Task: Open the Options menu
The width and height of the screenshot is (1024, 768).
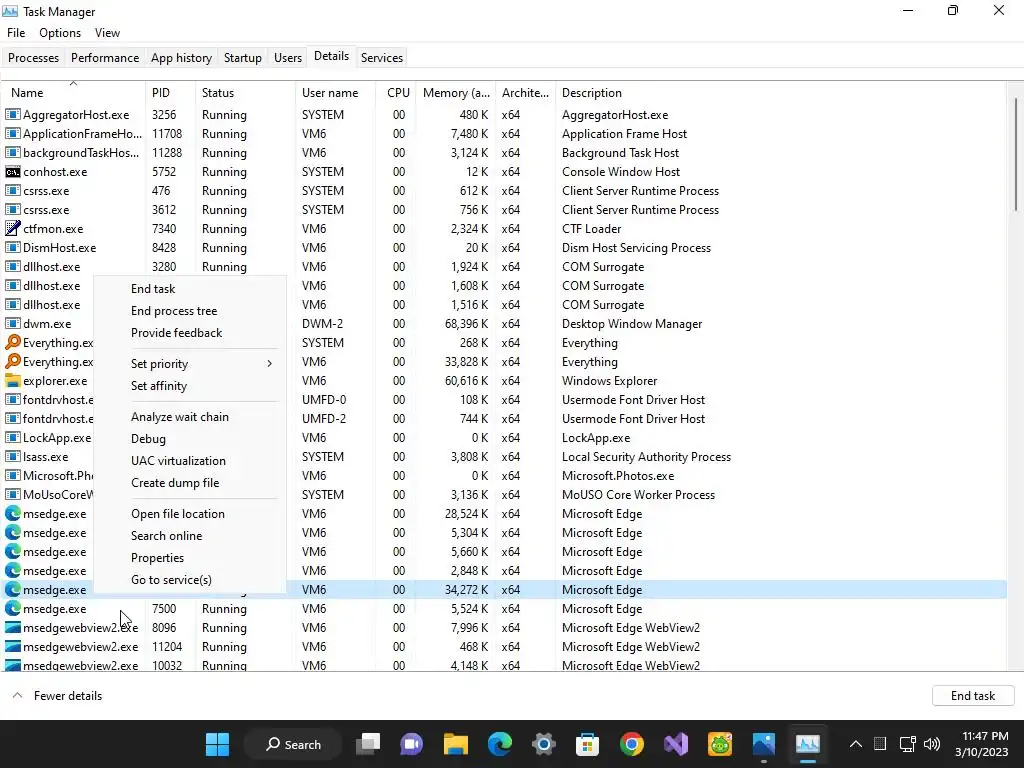Action: (x=60, y=33)
